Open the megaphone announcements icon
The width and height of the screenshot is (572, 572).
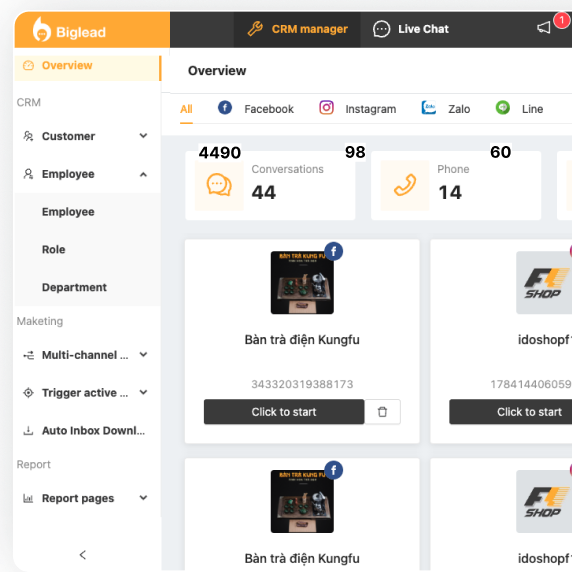click(x=544, y=27)
